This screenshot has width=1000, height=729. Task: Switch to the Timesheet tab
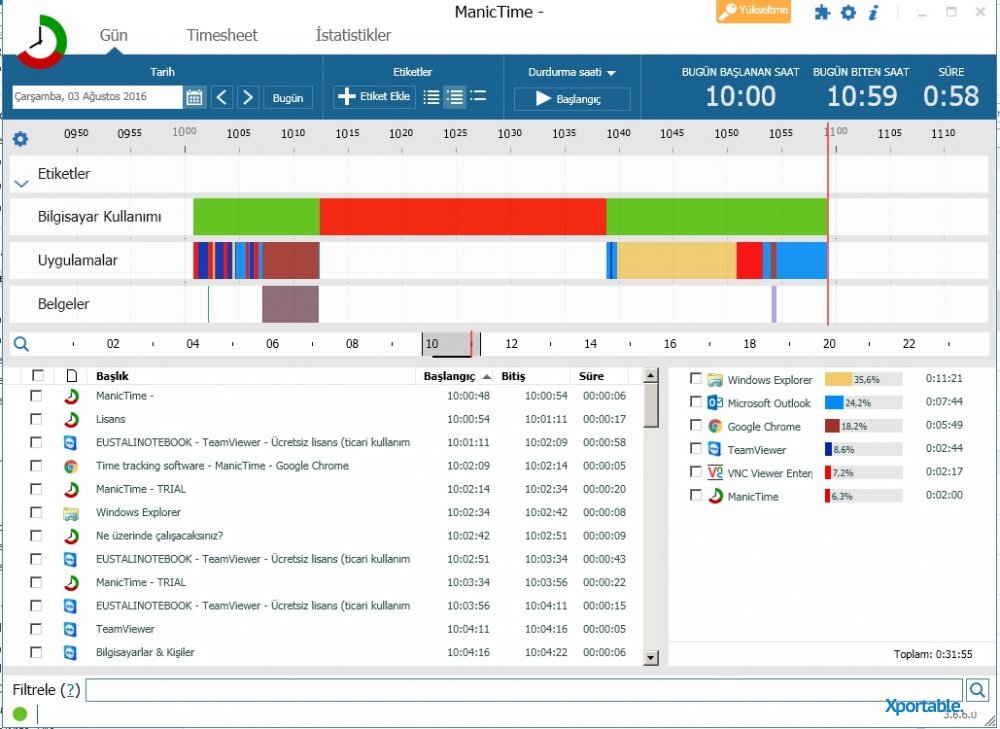(222, 35)
